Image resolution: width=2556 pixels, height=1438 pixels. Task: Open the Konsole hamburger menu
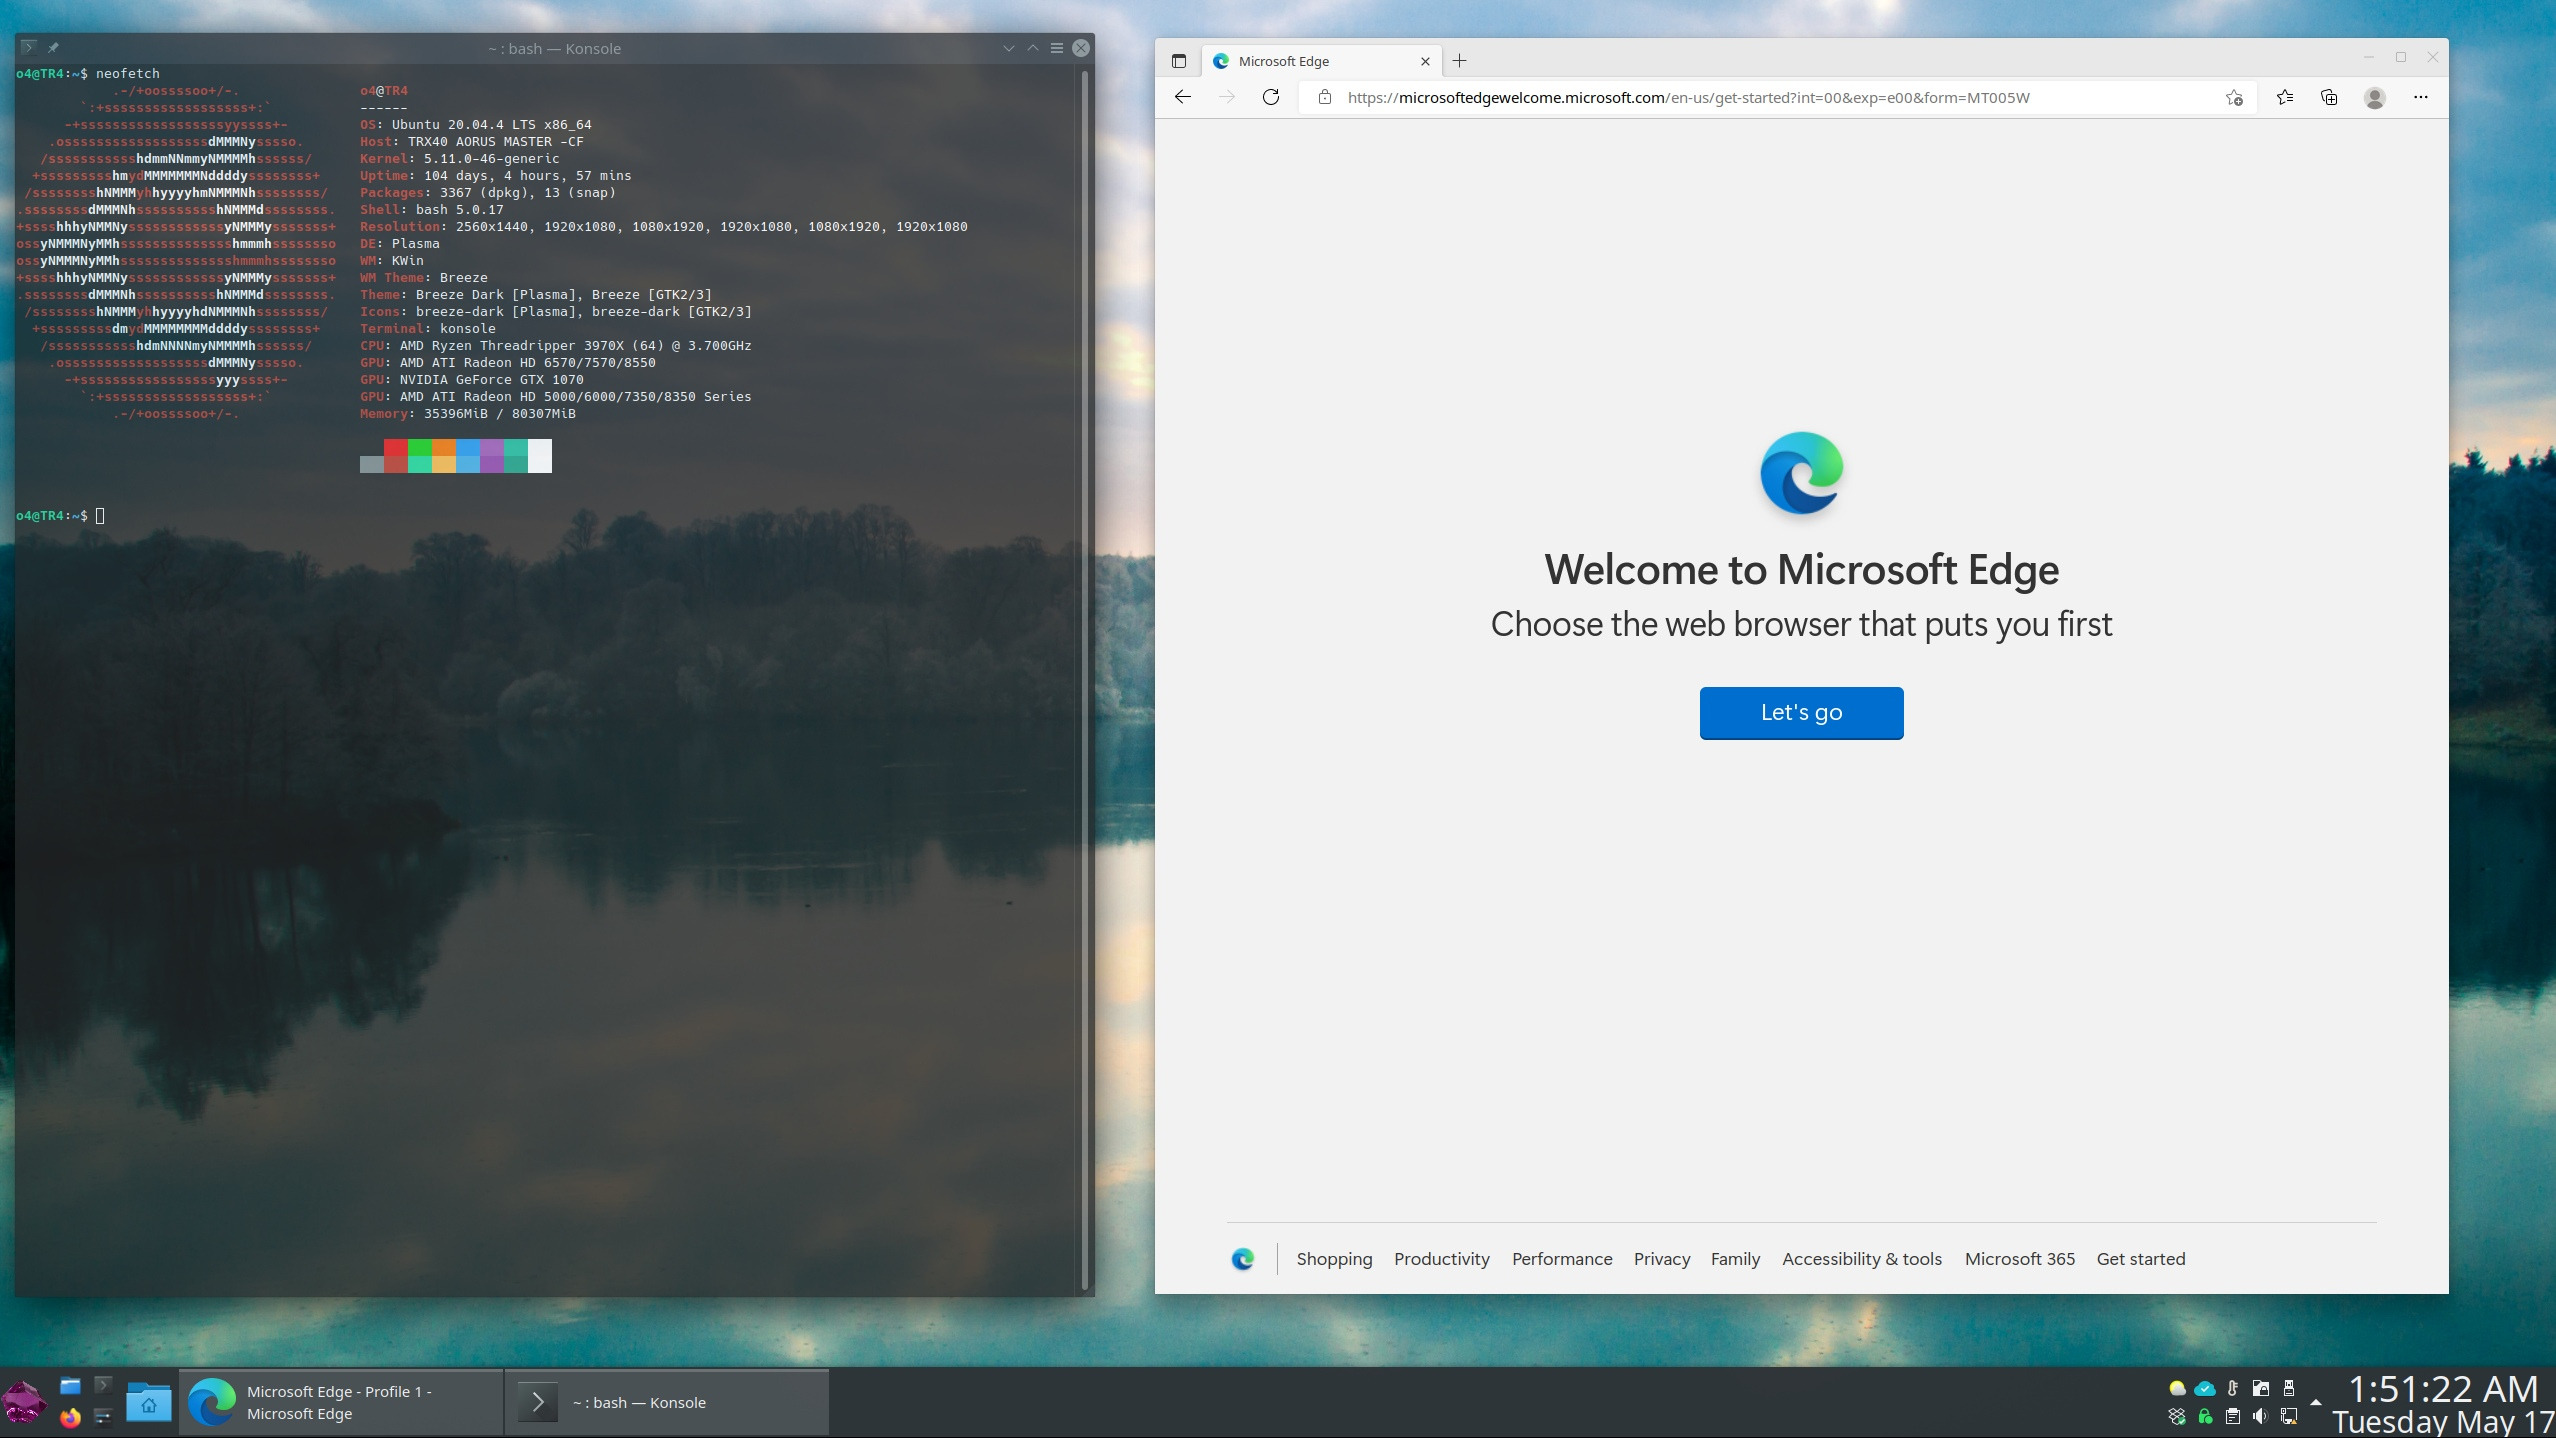[1057, 48]
